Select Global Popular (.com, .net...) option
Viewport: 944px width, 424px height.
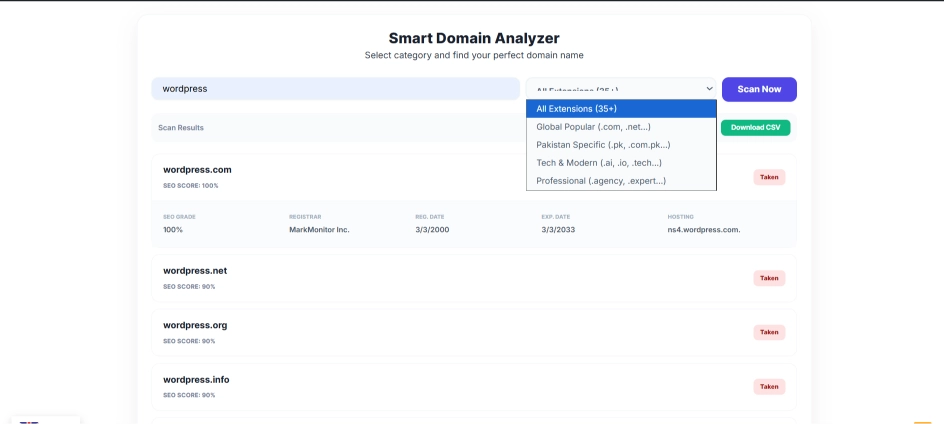(621, 127)
